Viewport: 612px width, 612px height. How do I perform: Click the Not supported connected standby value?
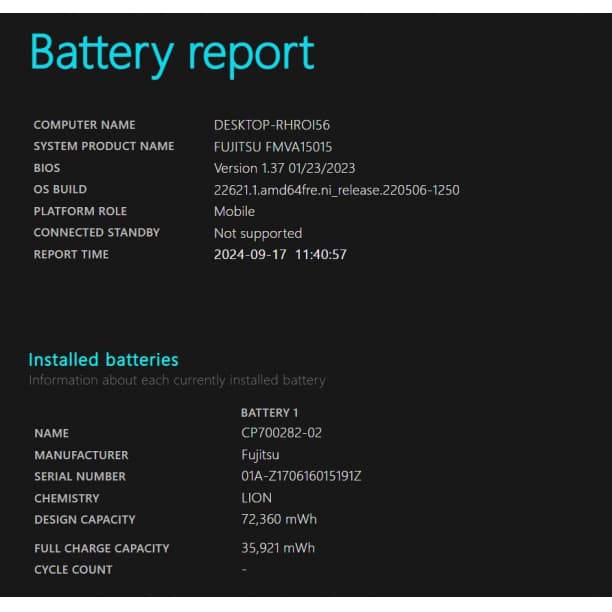257,233
